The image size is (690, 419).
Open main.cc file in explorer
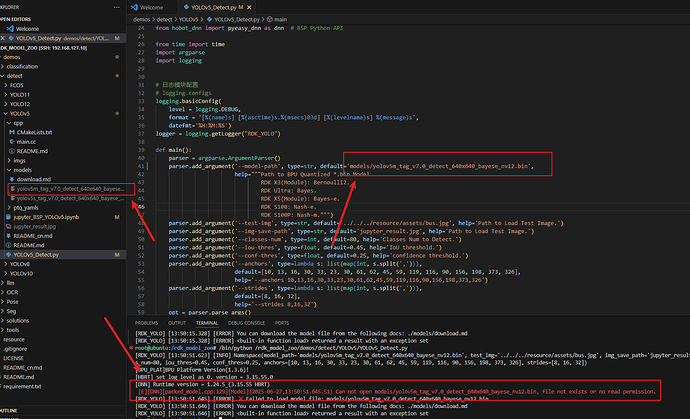coord(26,142)
